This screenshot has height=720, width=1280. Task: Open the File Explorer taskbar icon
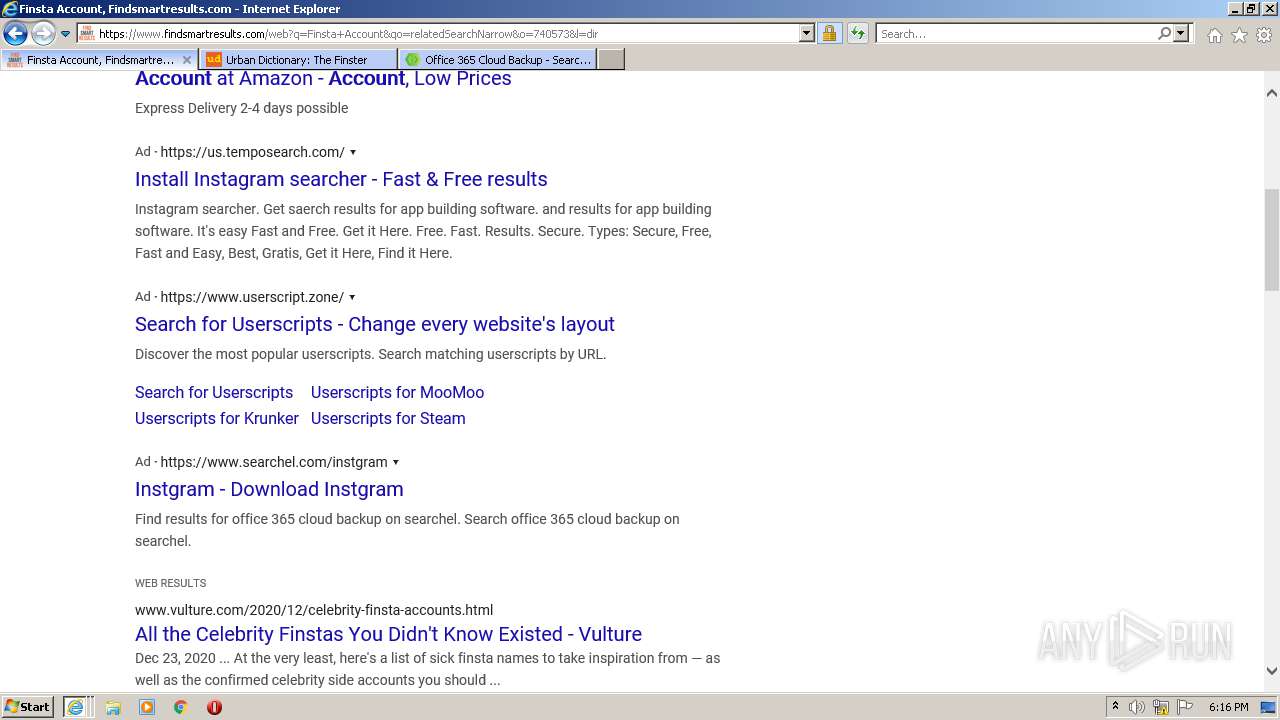pos(113,707)
